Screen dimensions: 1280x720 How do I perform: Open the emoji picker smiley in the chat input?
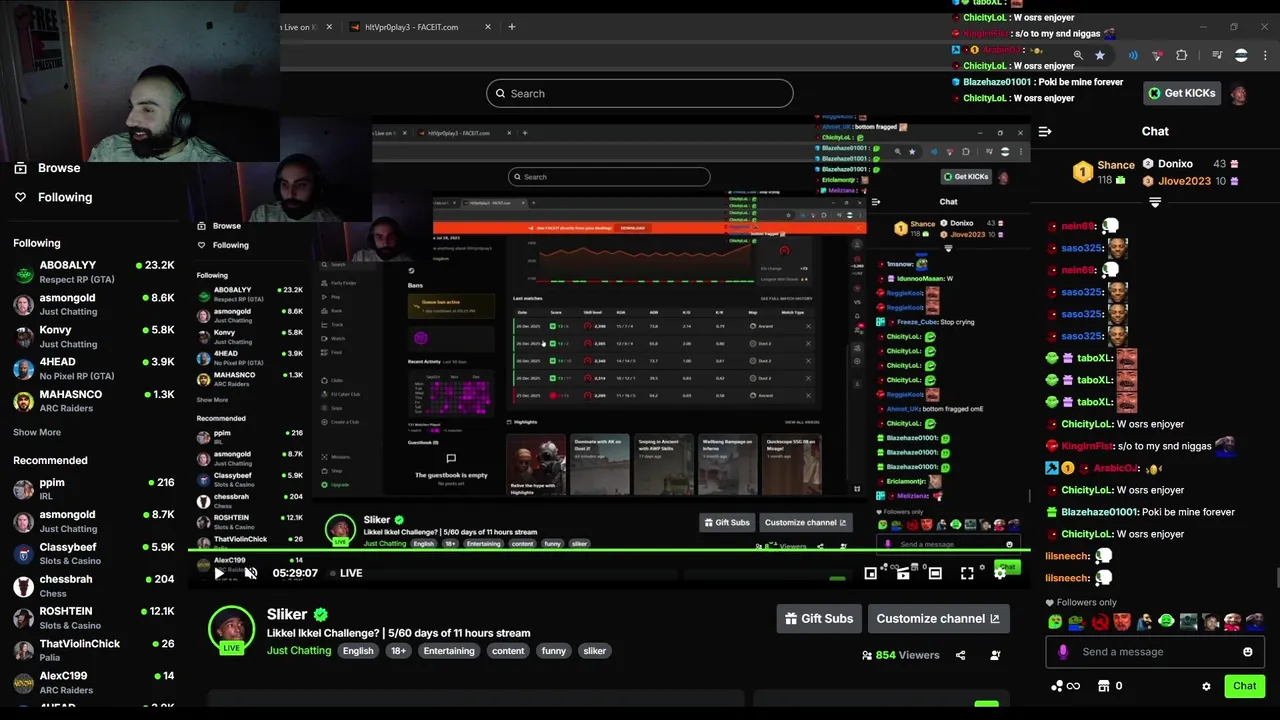(1248, 652)
